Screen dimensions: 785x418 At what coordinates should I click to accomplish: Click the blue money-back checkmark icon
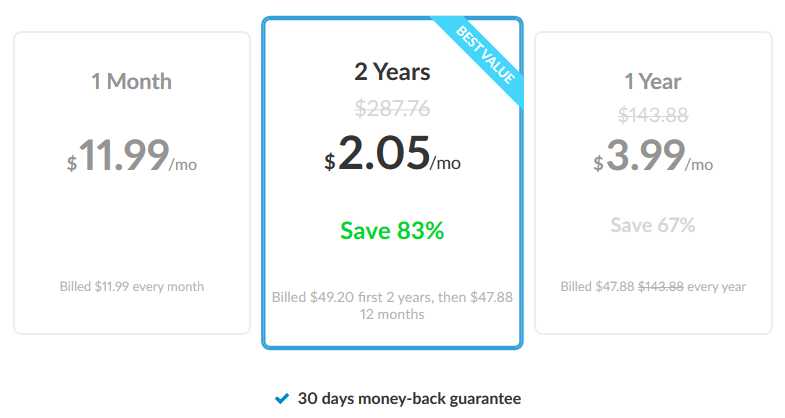[x=282, y=398]
